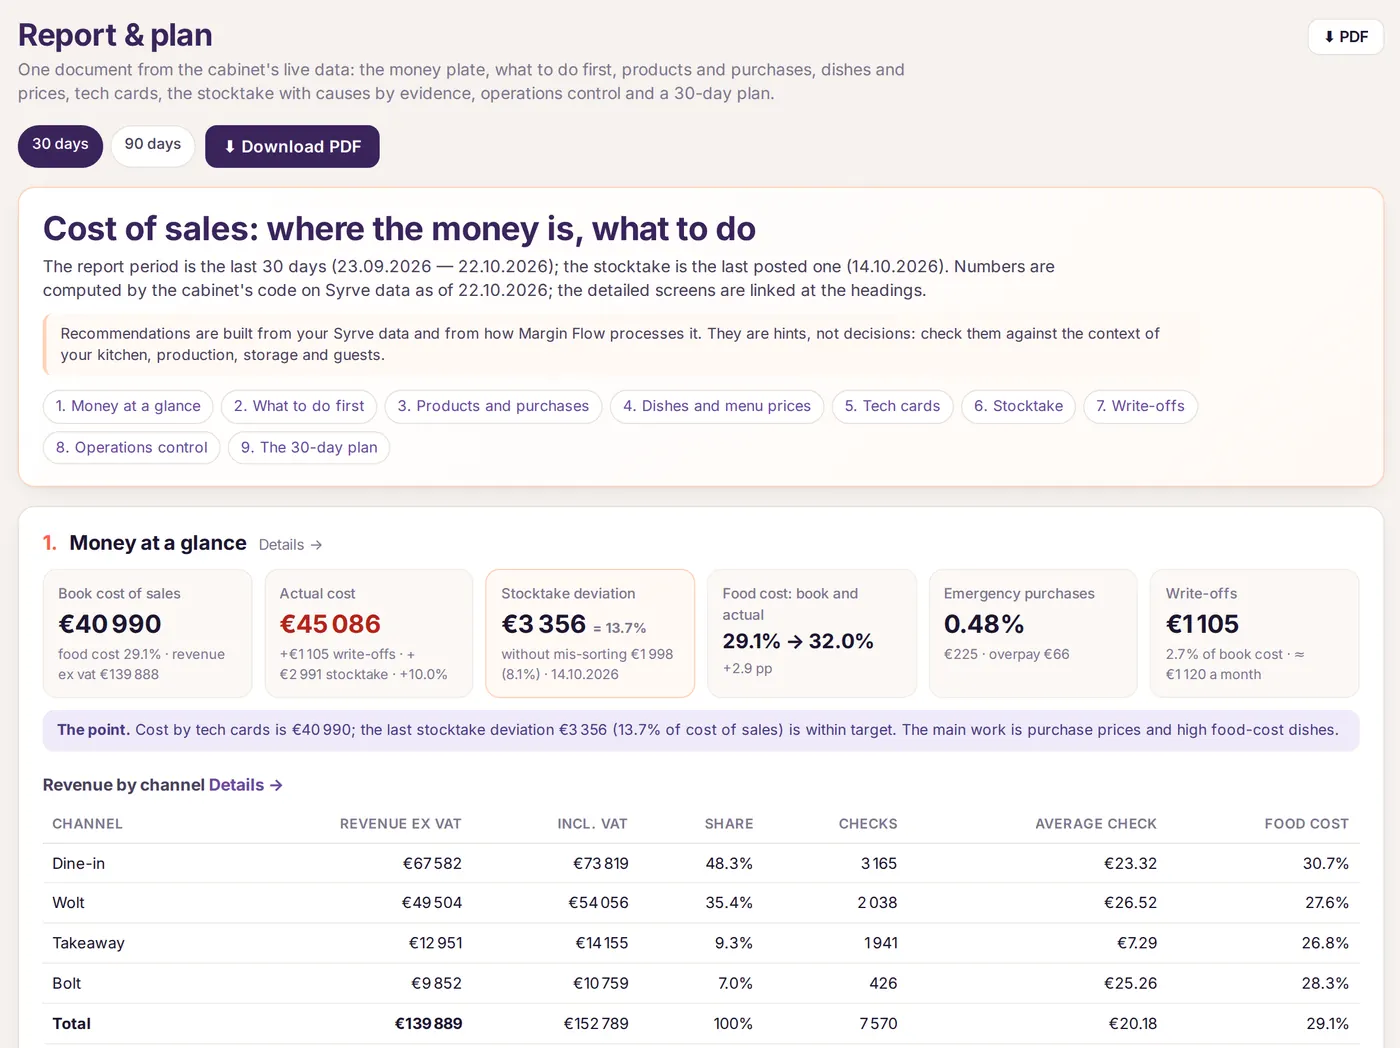Click the Food cost book and actual card
Screen dimensions: 1400x1048
point(812,633)
